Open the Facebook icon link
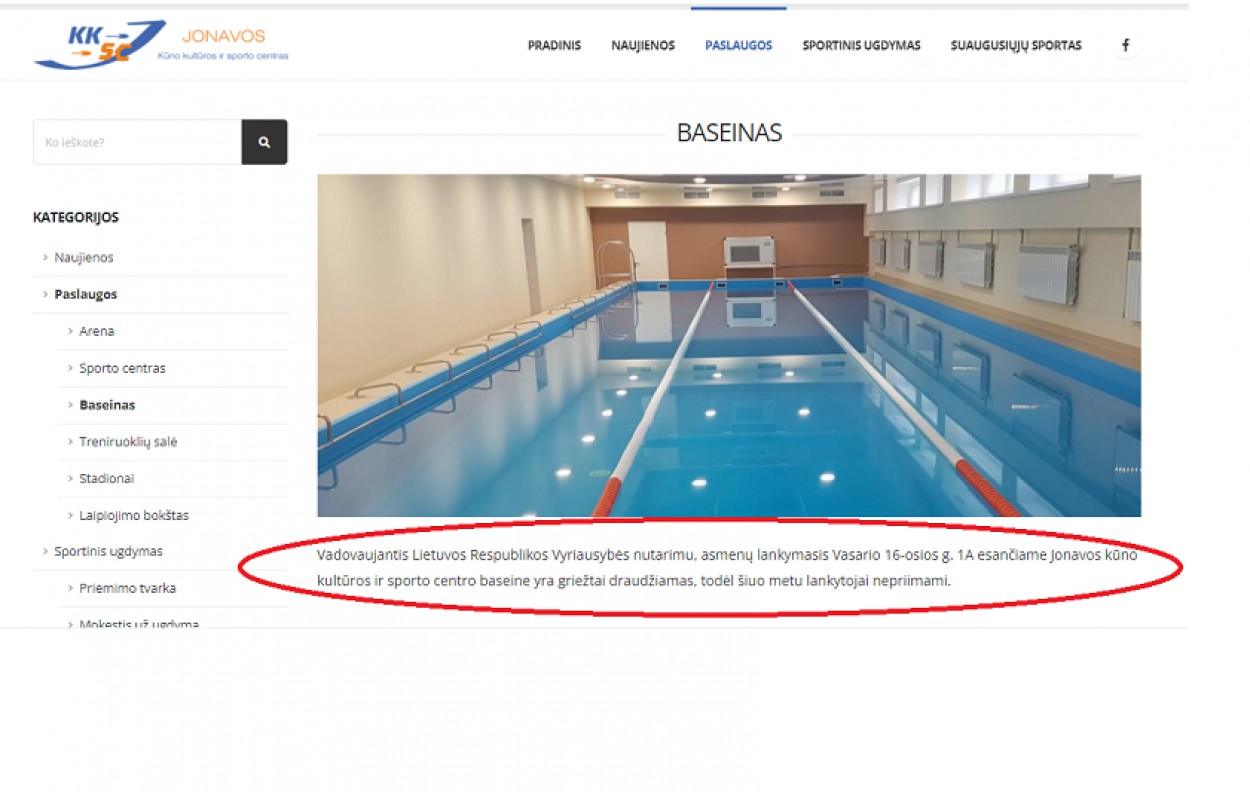 pyautogui.click(x=1125, y=45)
